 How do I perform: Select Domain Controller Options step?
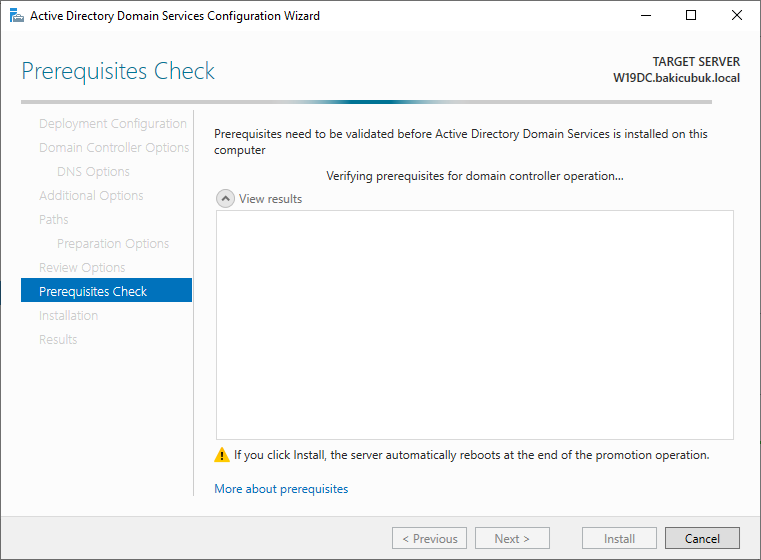pos(114,148)
